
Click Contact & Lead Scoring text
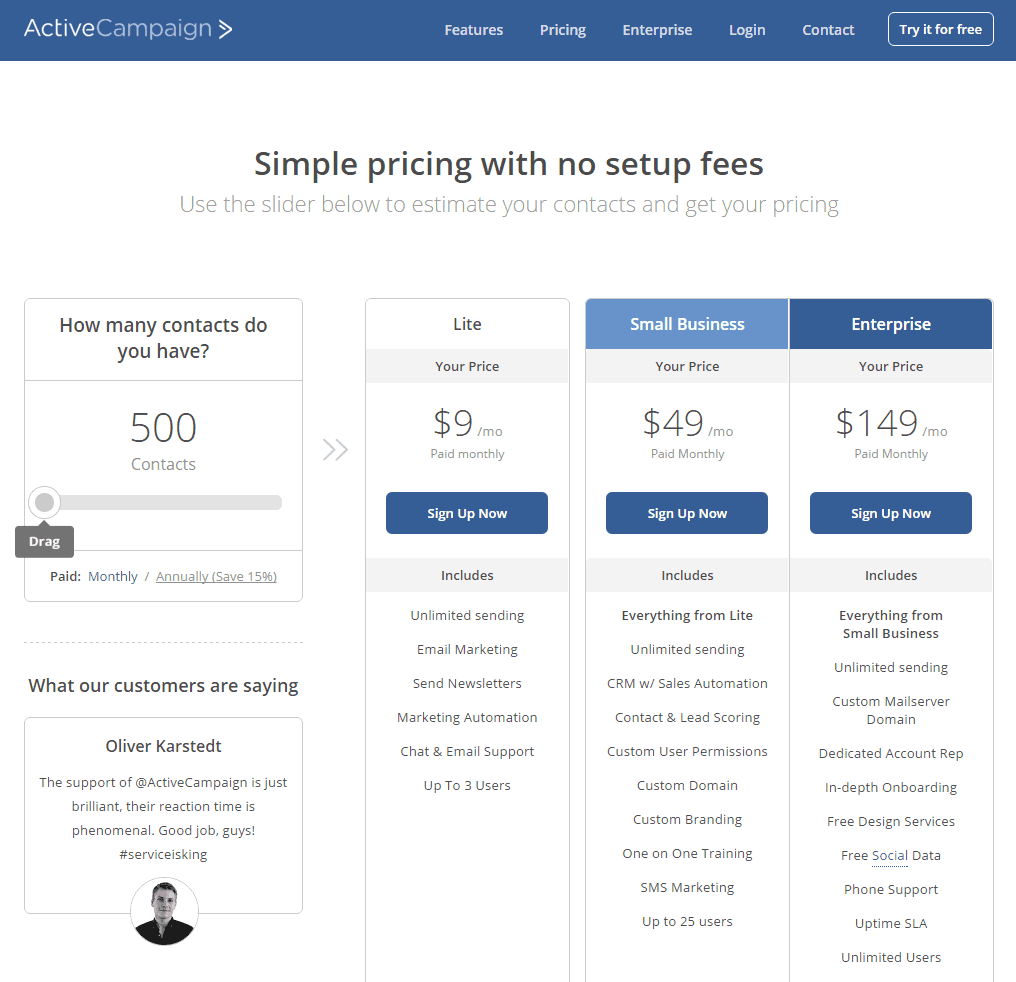[687, 717]
